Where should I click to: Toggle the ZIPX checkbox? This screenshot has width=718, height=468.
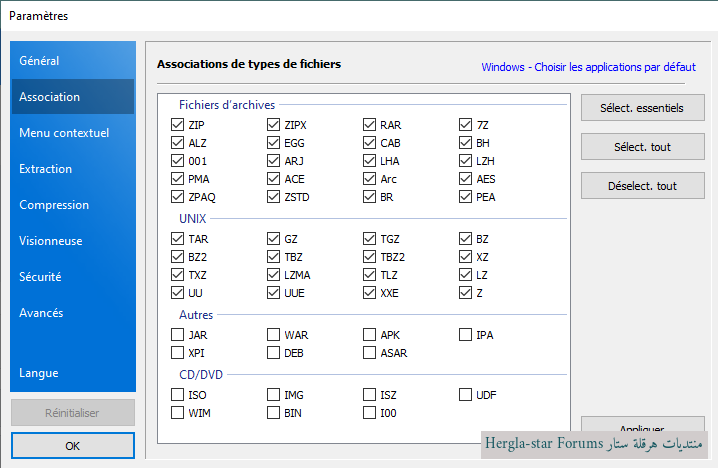pos(273,125)
